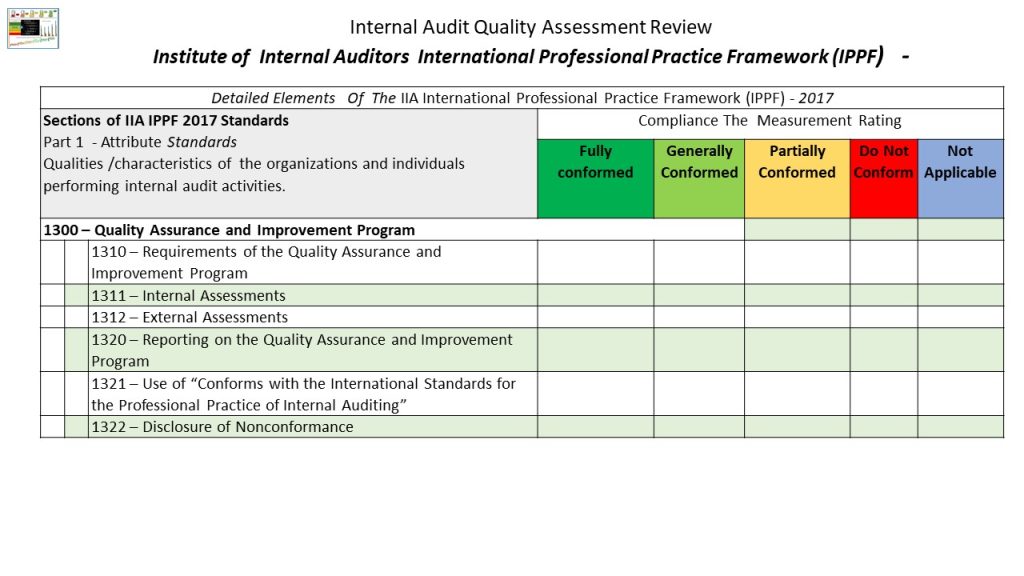This screenshot has width=1024, height=576.
Task: Select the title "Internal Audit Quality Assessment Review"
Action: tap(530, 27)
